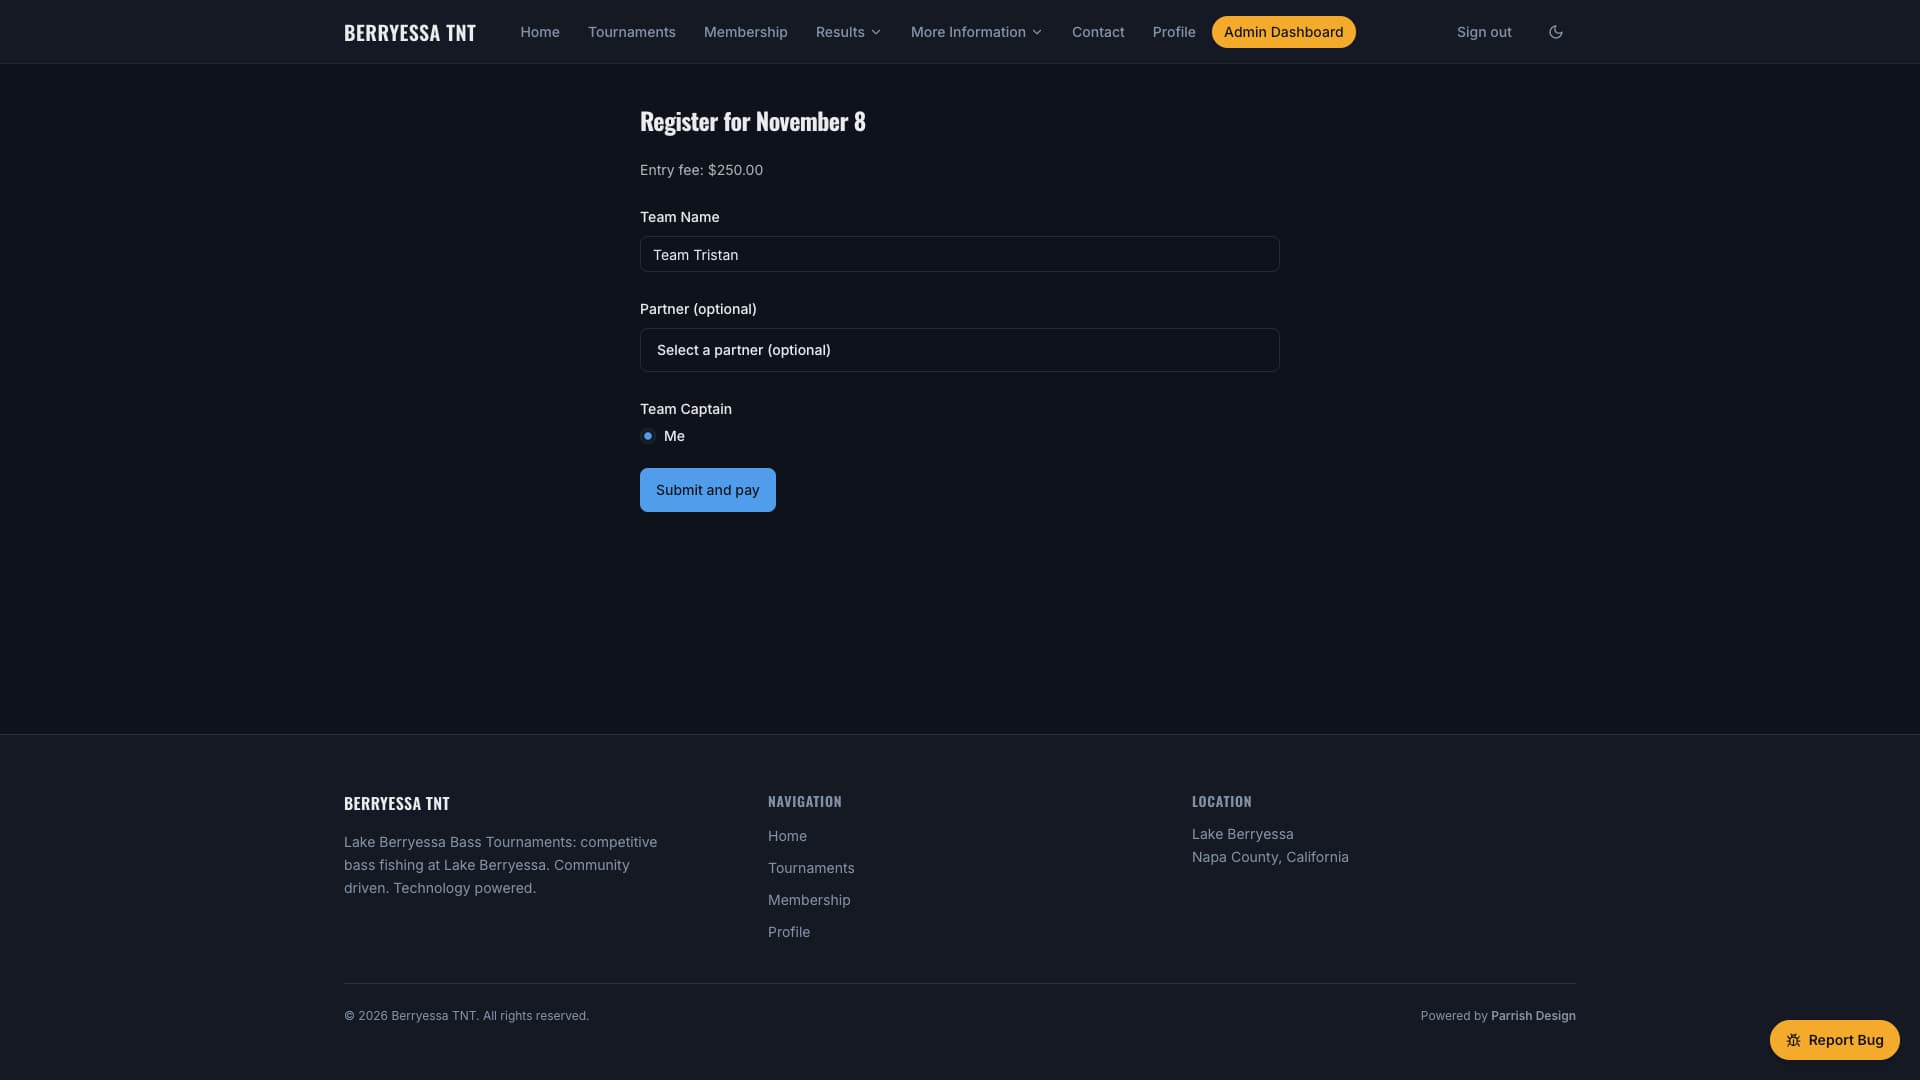
Task: Click the BERRYESSA TNT footer title
Action: (x=397, y=803)
